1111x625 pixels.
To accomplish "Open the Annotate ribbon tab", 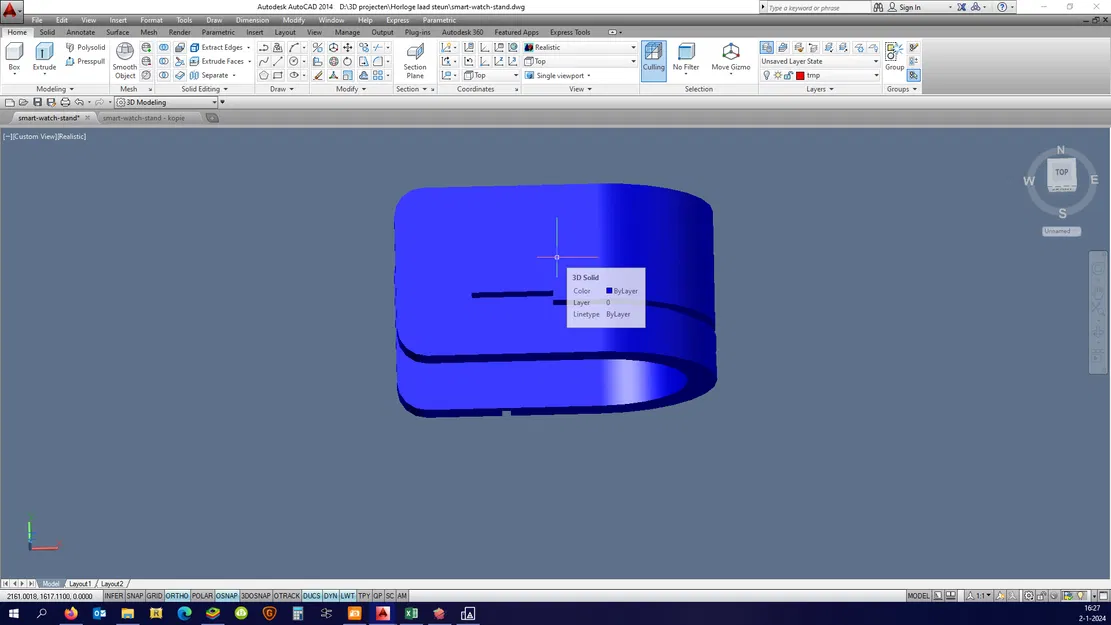I will tap(81, 32).
